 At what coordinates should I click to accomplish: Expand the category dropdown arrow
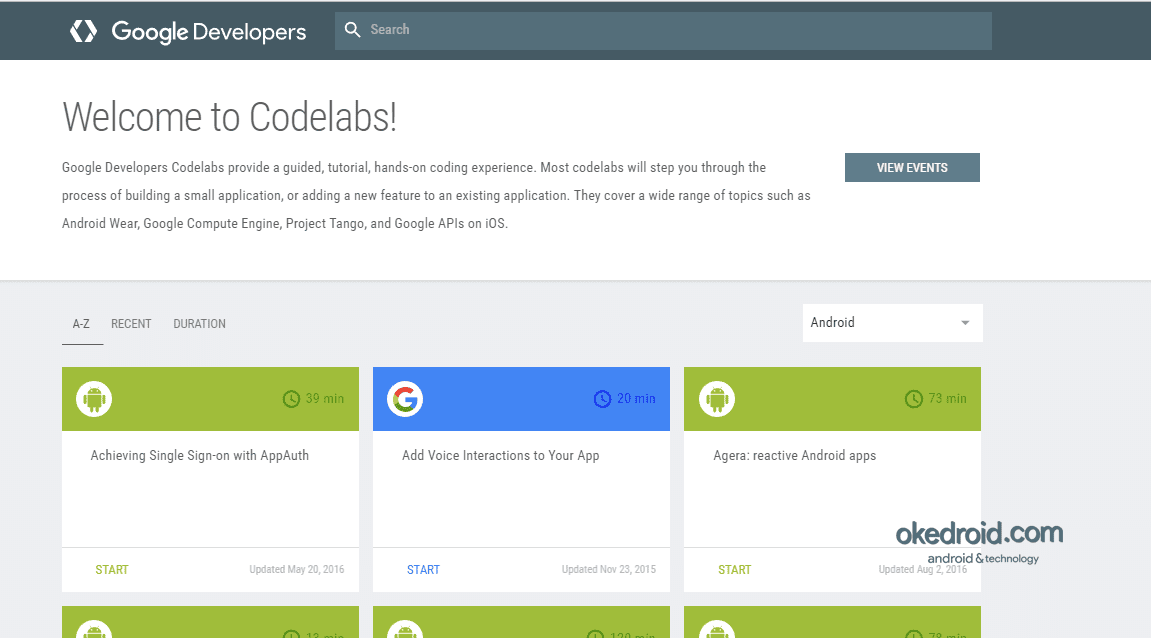pyautogui.click(x=965, y=323)
